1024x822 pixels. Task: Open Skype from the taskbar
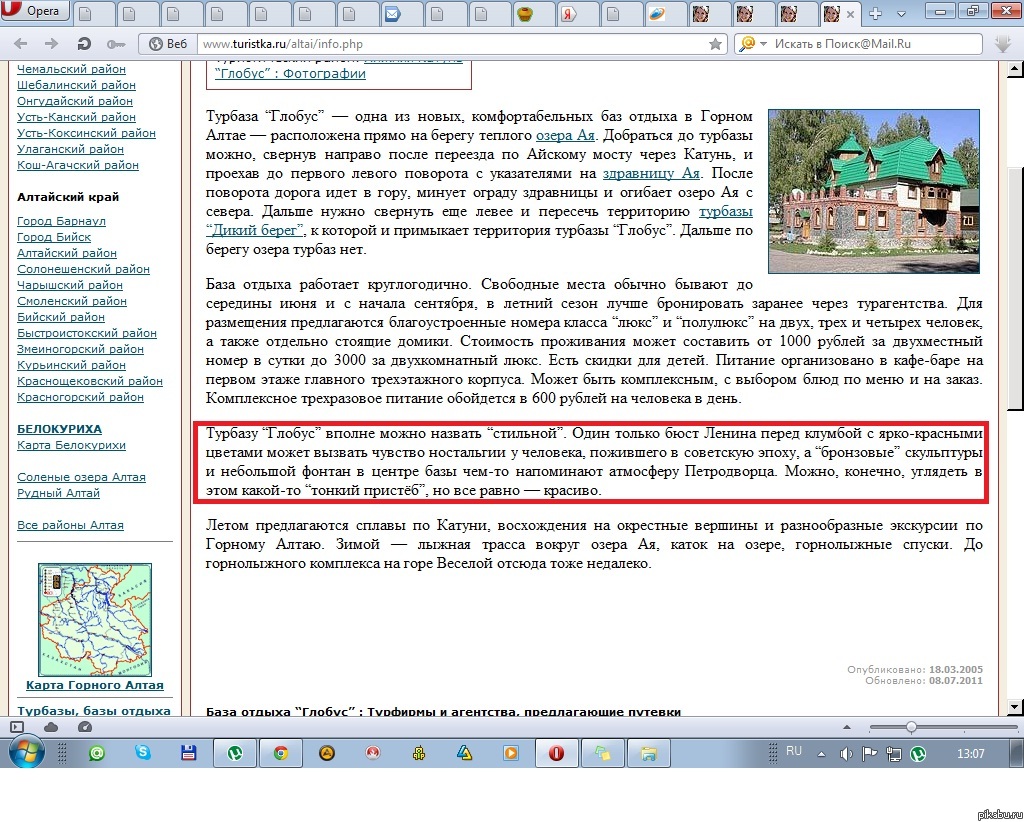142,753
